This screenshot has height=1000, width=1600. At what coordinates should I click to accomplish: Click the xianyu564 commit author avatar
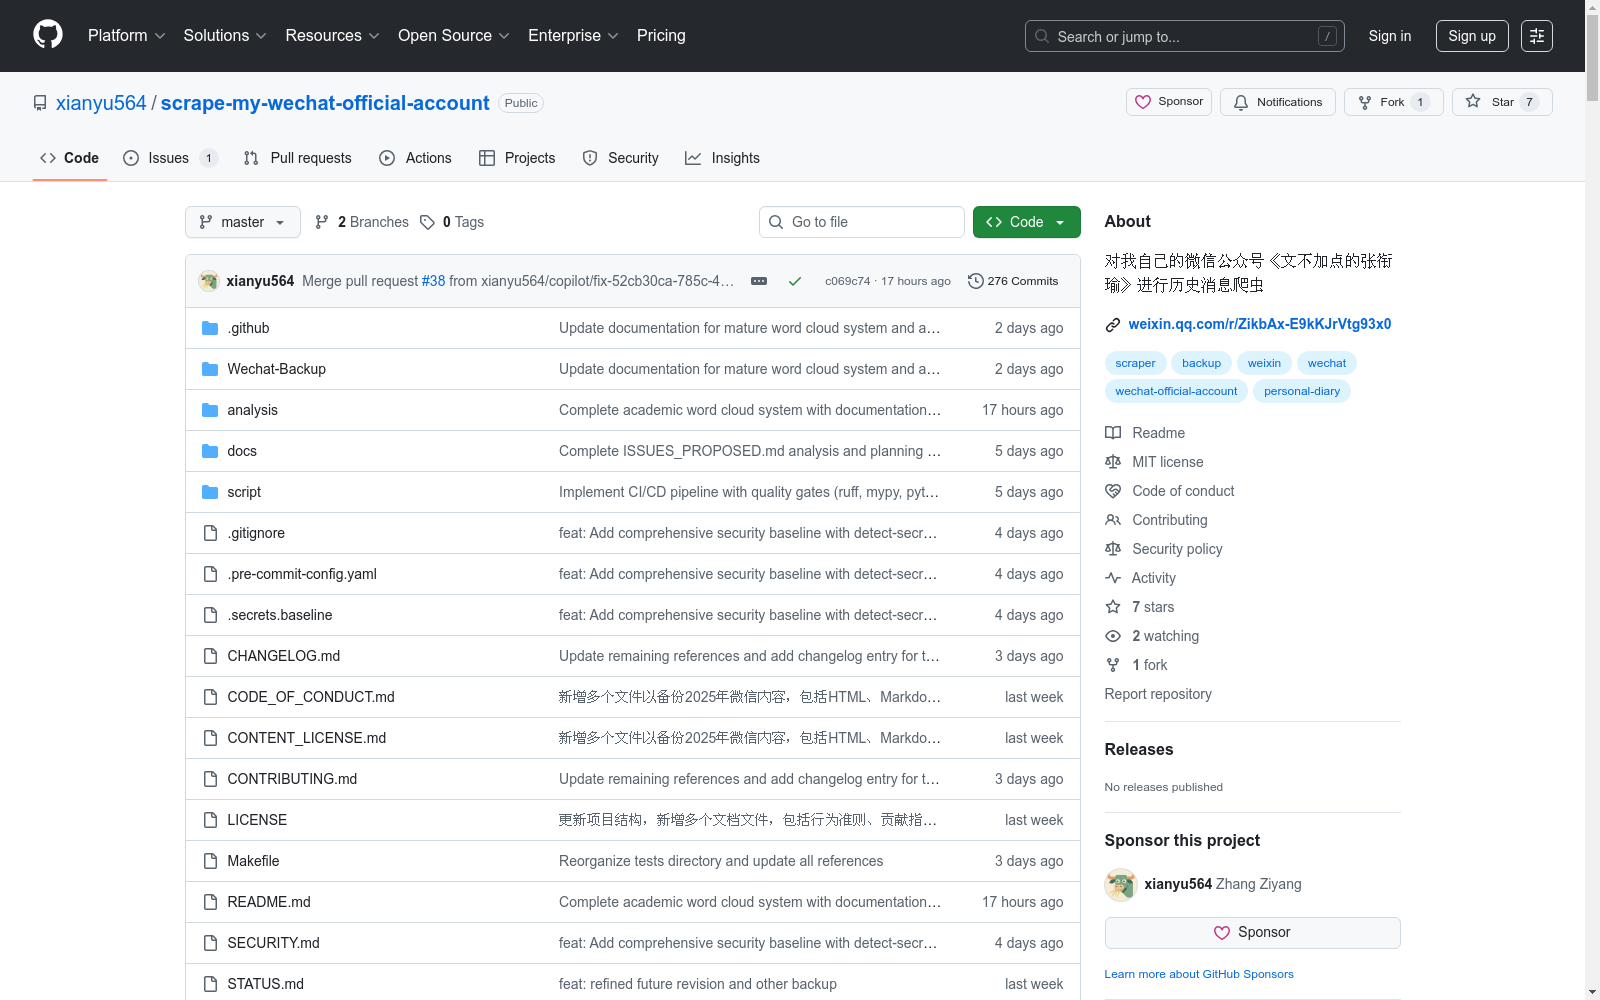209,281
